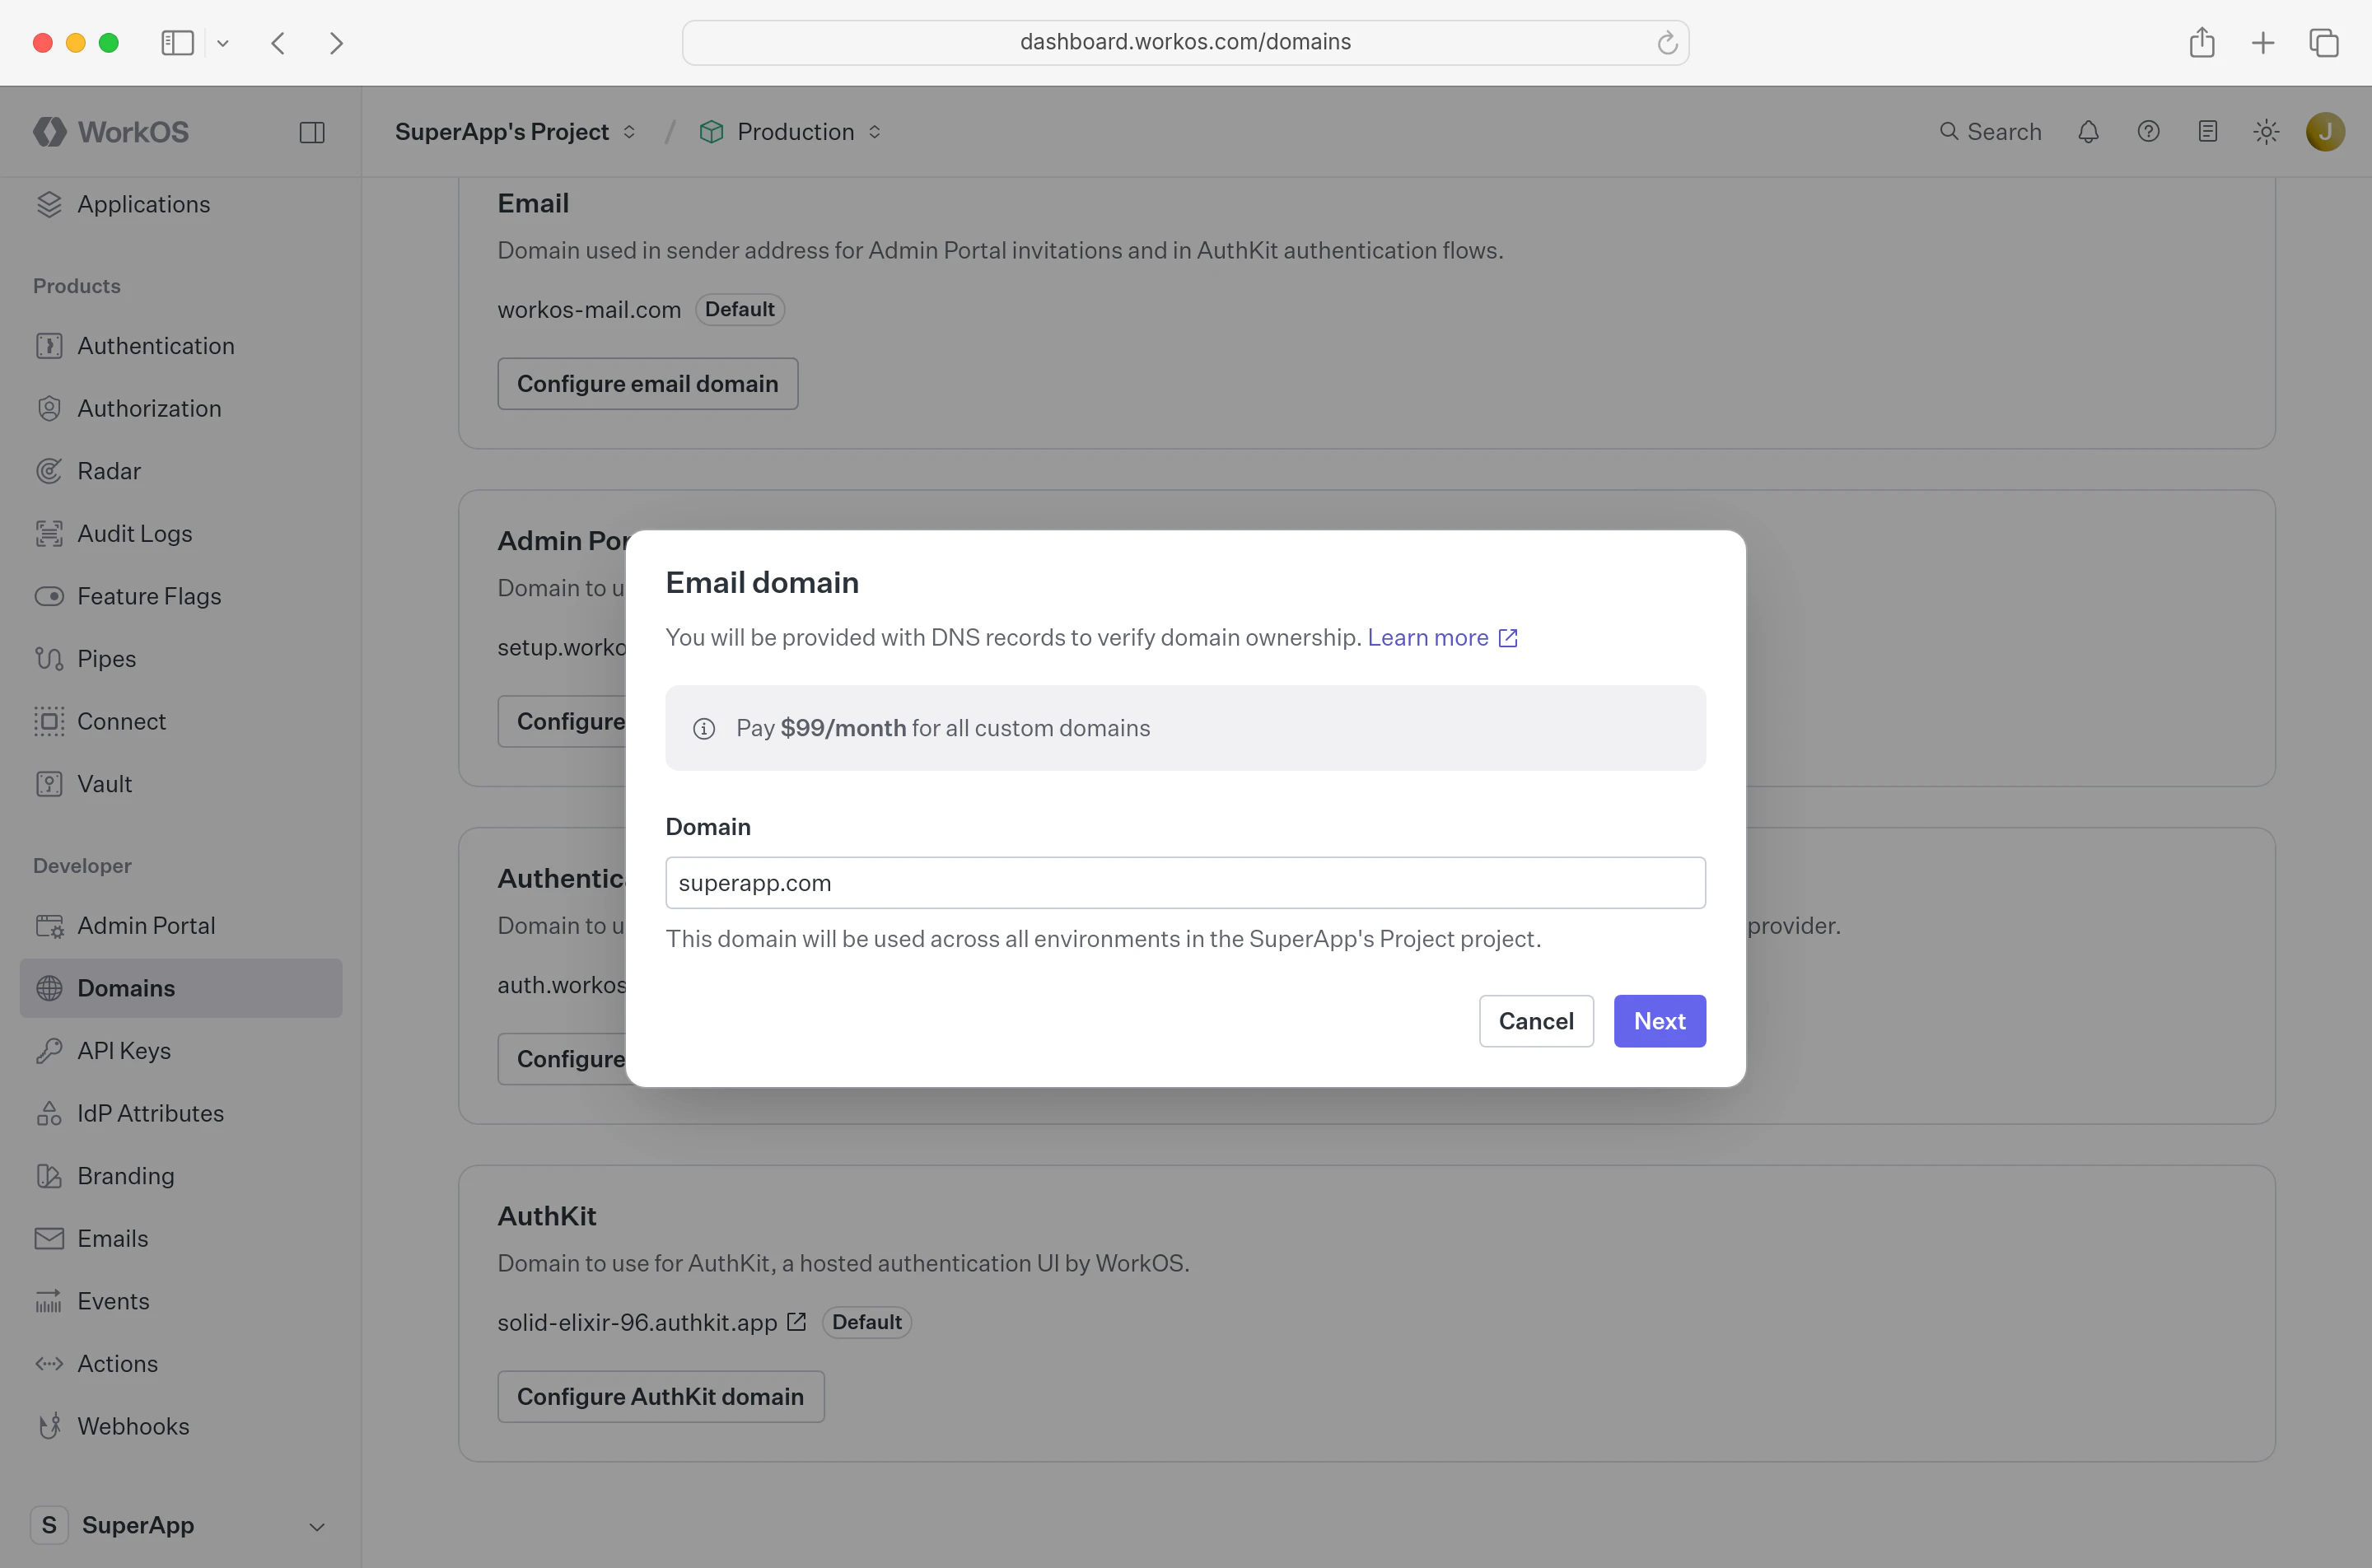Open Radar in the sidebar
2372x1568 pixels.
180,471
